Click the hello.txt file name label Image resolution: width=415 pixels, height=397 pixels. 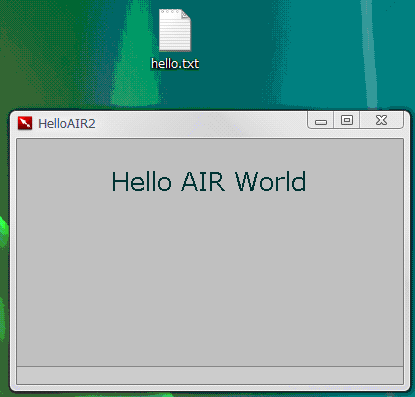(x=175, y=63)
